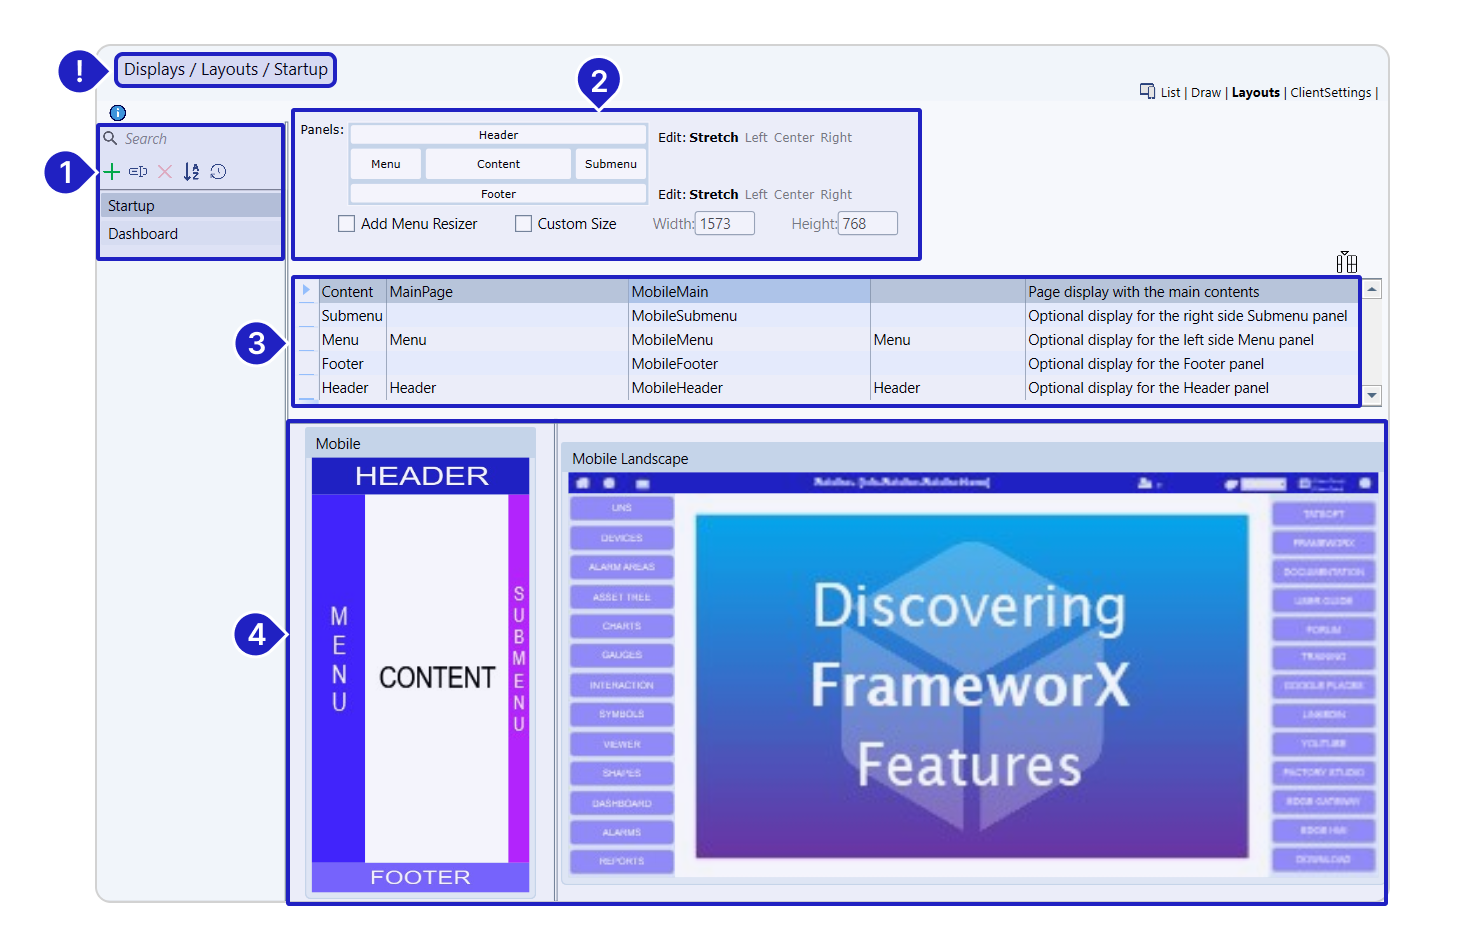The image size is (1468, 946).
Task: Click the table scrollbar down arrow
Action: [x=1372, y=396]
